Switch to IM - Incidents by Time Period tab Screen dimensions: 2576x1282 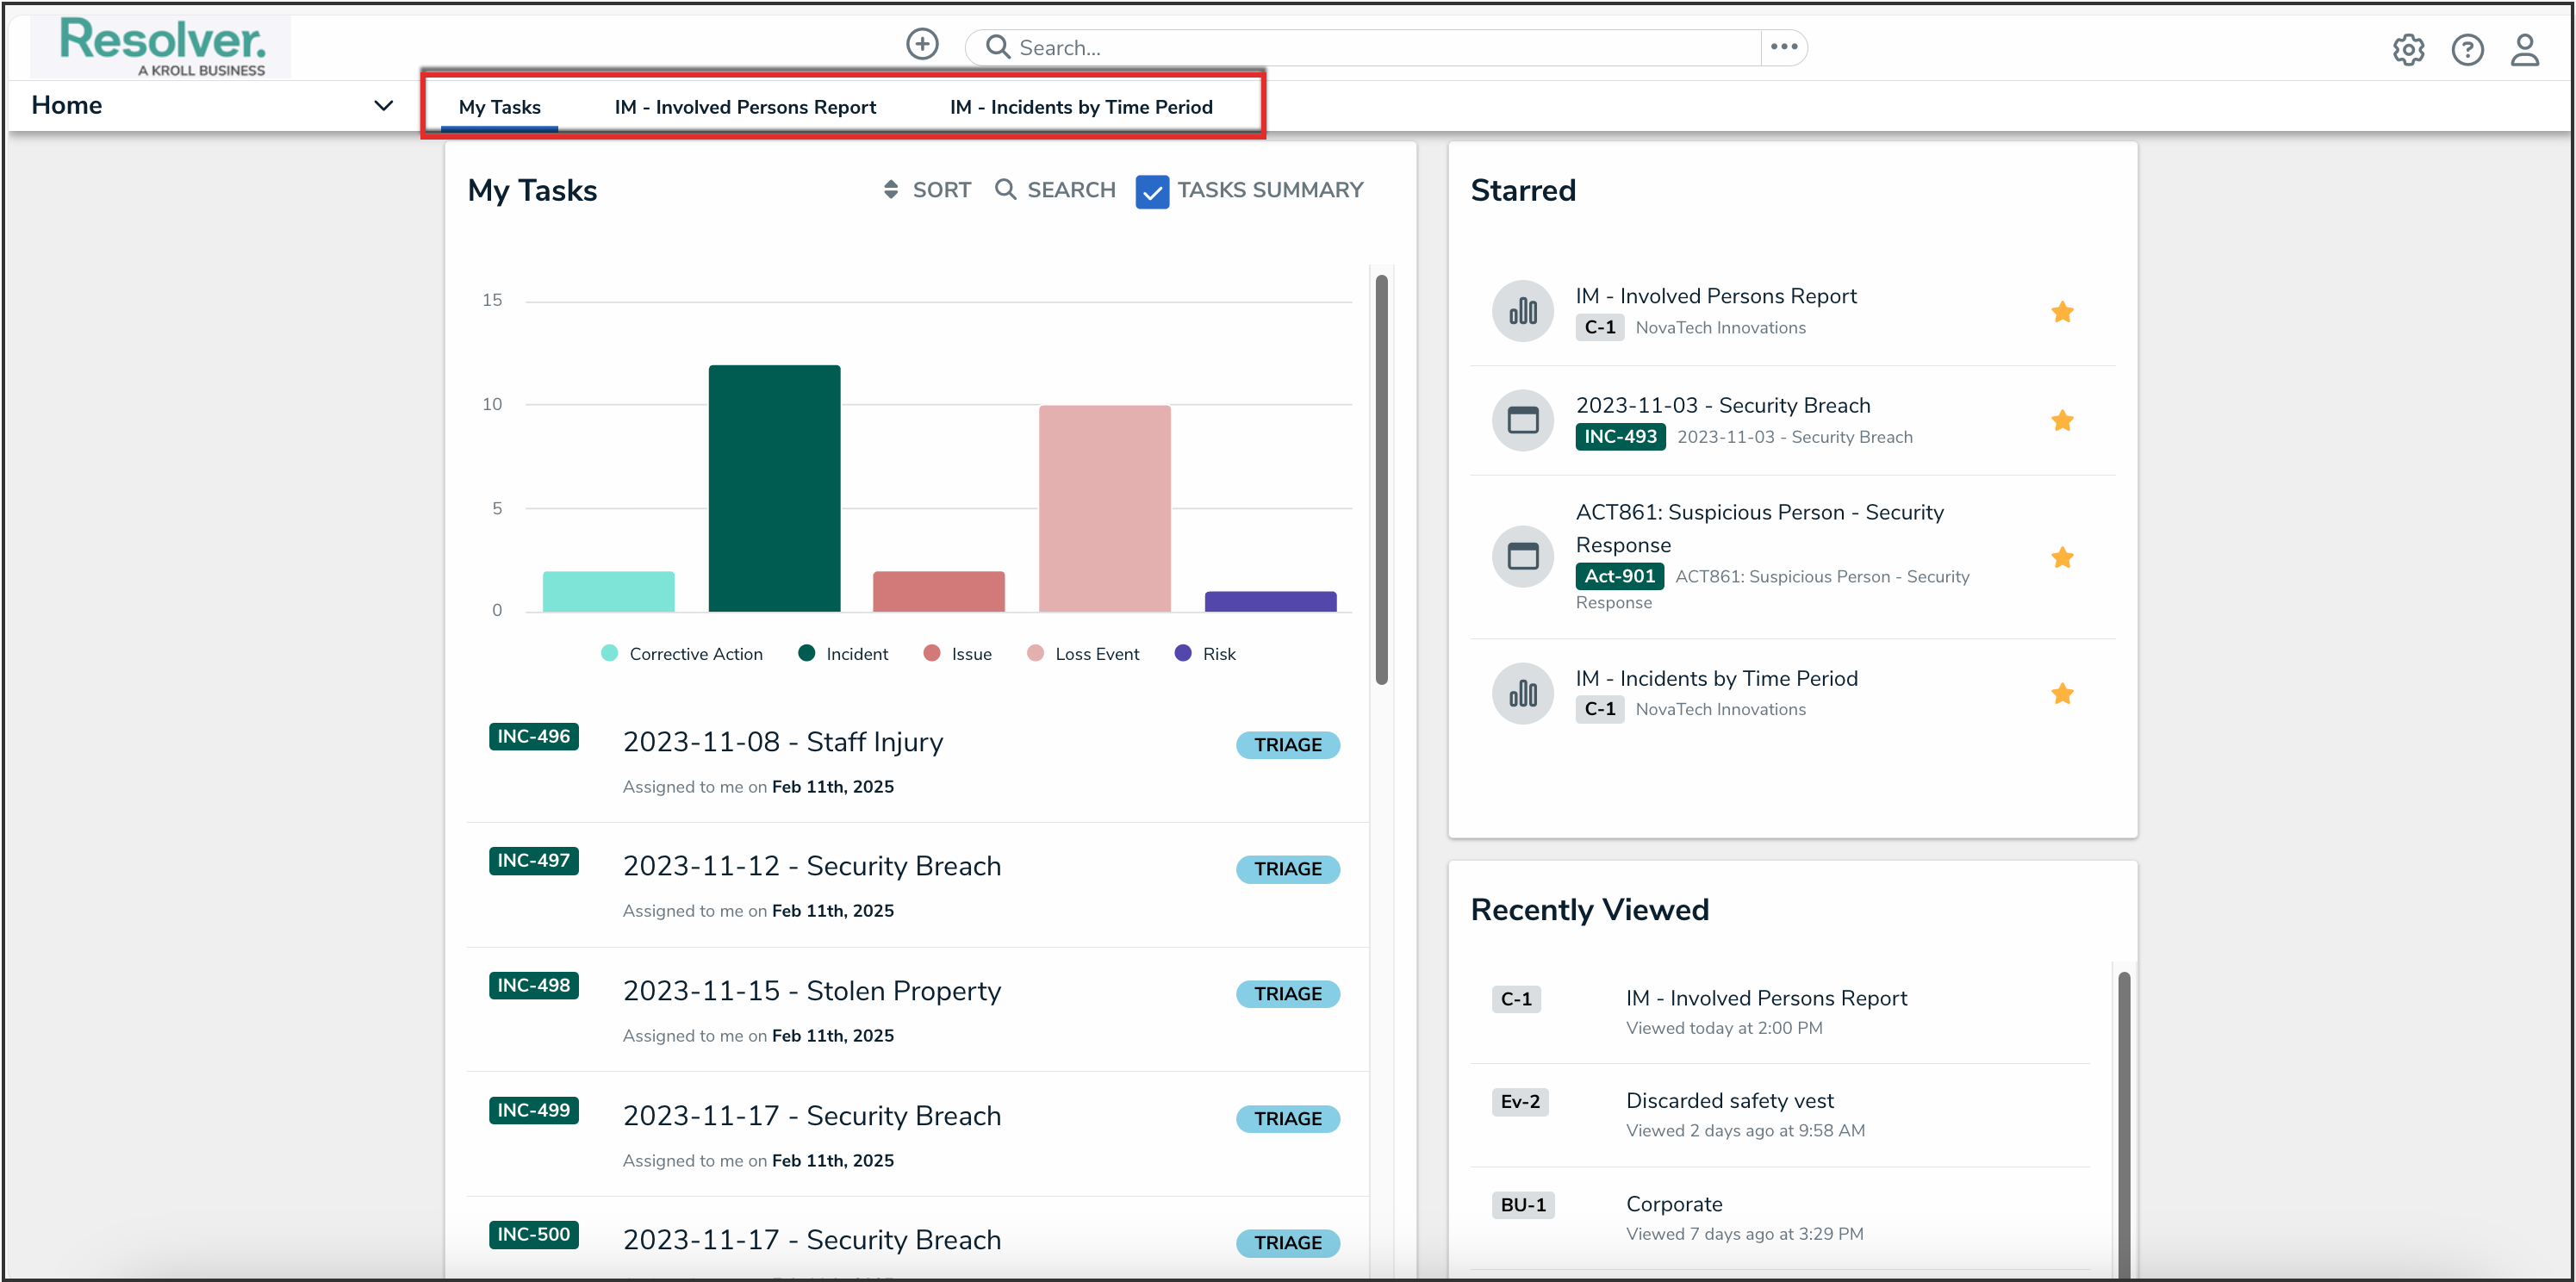pos(1081,107)
